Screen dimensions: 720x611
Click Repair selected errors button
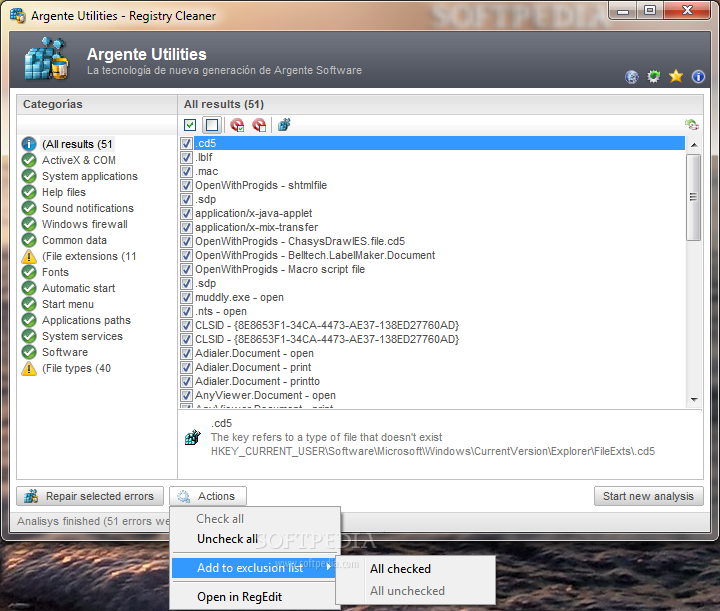(90, 496)
